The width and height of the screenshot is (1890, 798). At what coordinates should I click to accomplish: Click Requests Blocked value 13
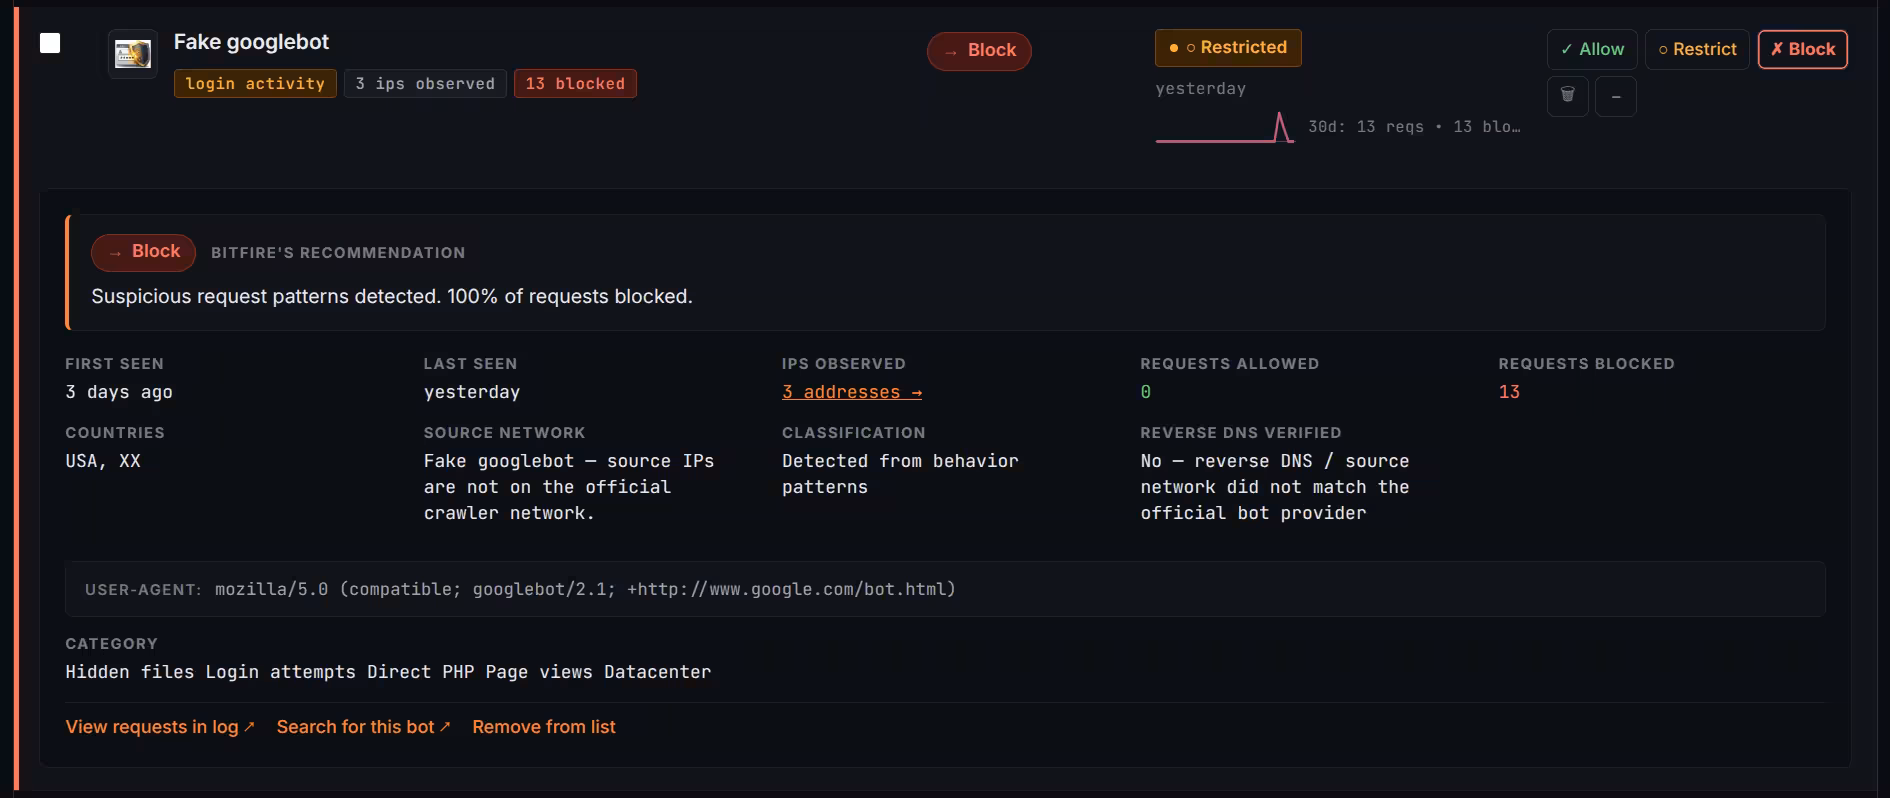pos(1509,392)
